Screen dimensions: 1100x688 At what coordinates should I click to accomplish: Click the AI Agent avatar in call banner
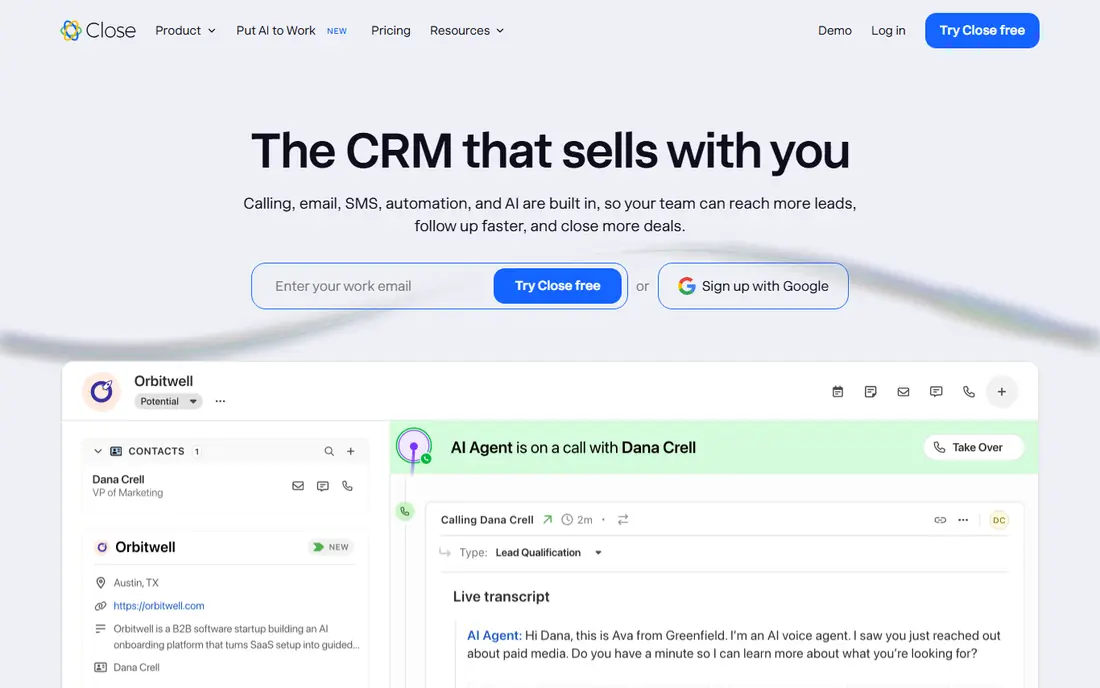point(414,446)
